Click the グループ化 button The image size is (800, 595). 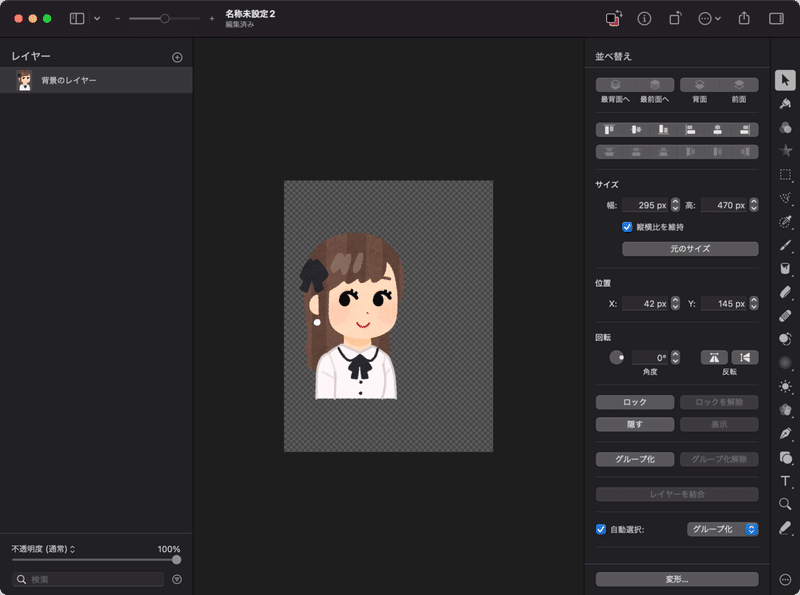(x=635, y=459)
